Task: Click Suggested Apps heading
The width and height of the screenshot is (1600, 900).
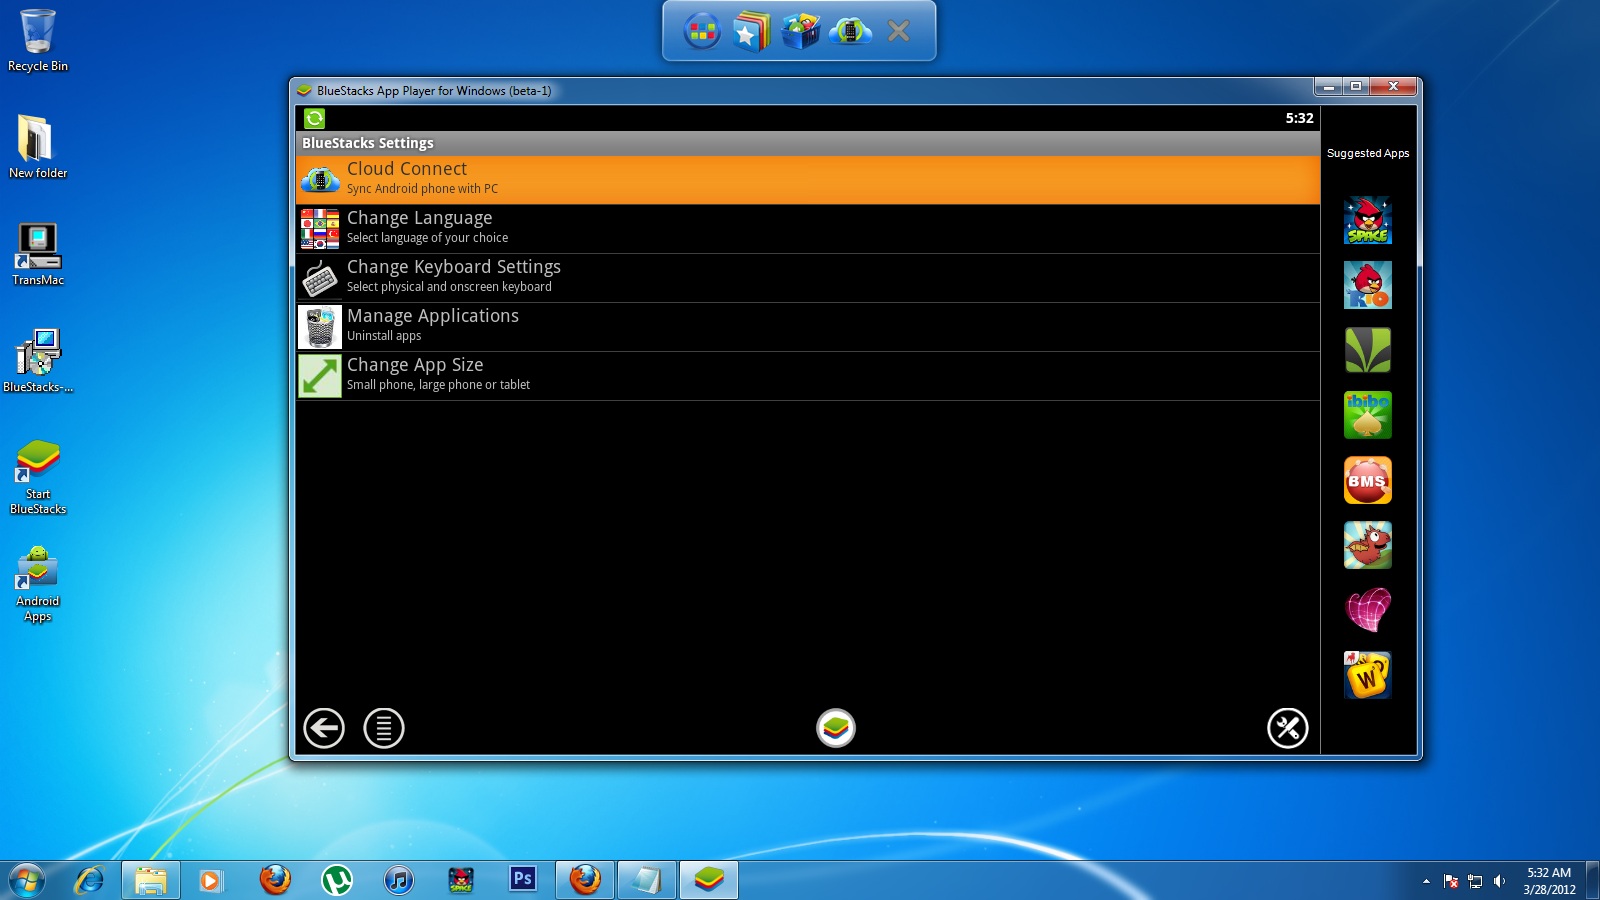Action: click(1368, 153)
